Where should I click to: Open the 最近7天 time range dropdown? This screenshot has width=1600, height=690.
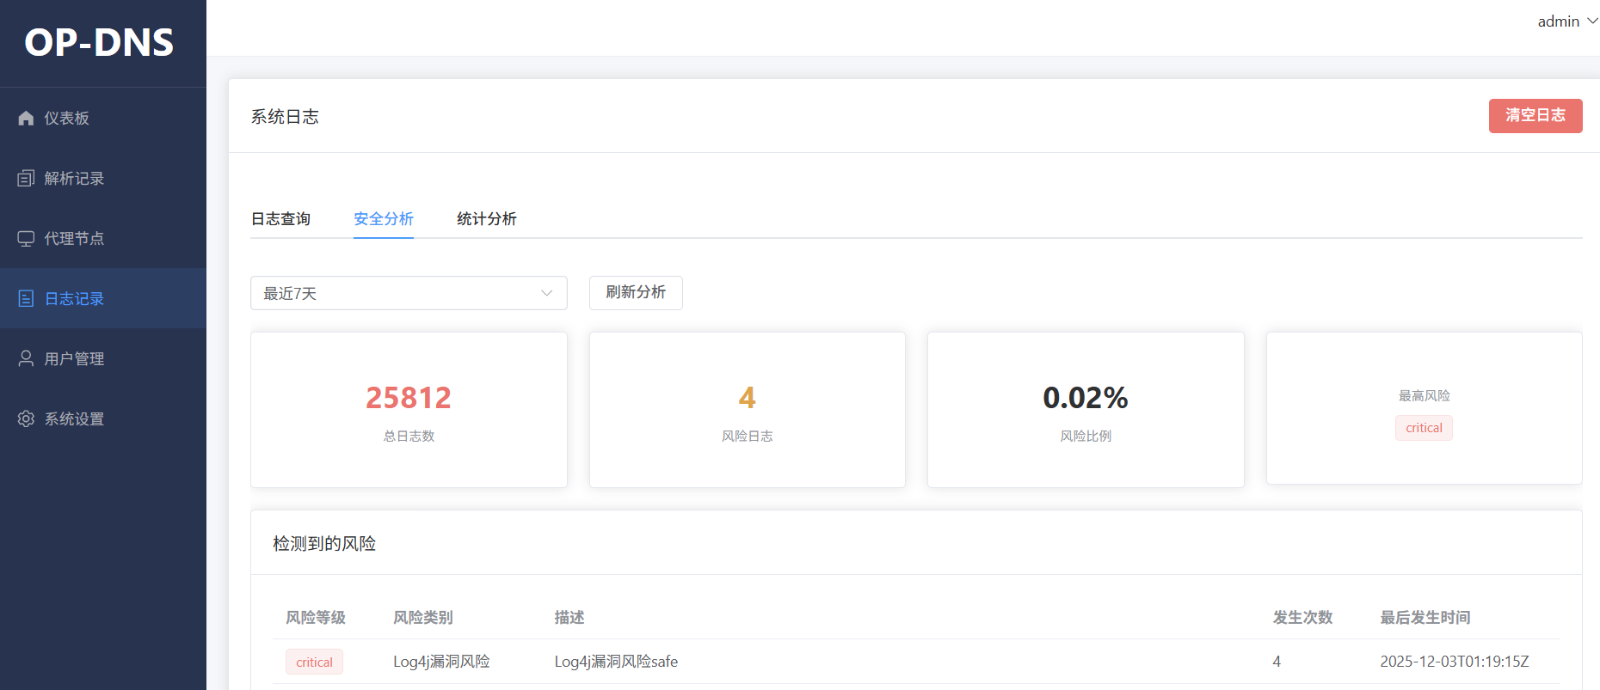point(400,293)
